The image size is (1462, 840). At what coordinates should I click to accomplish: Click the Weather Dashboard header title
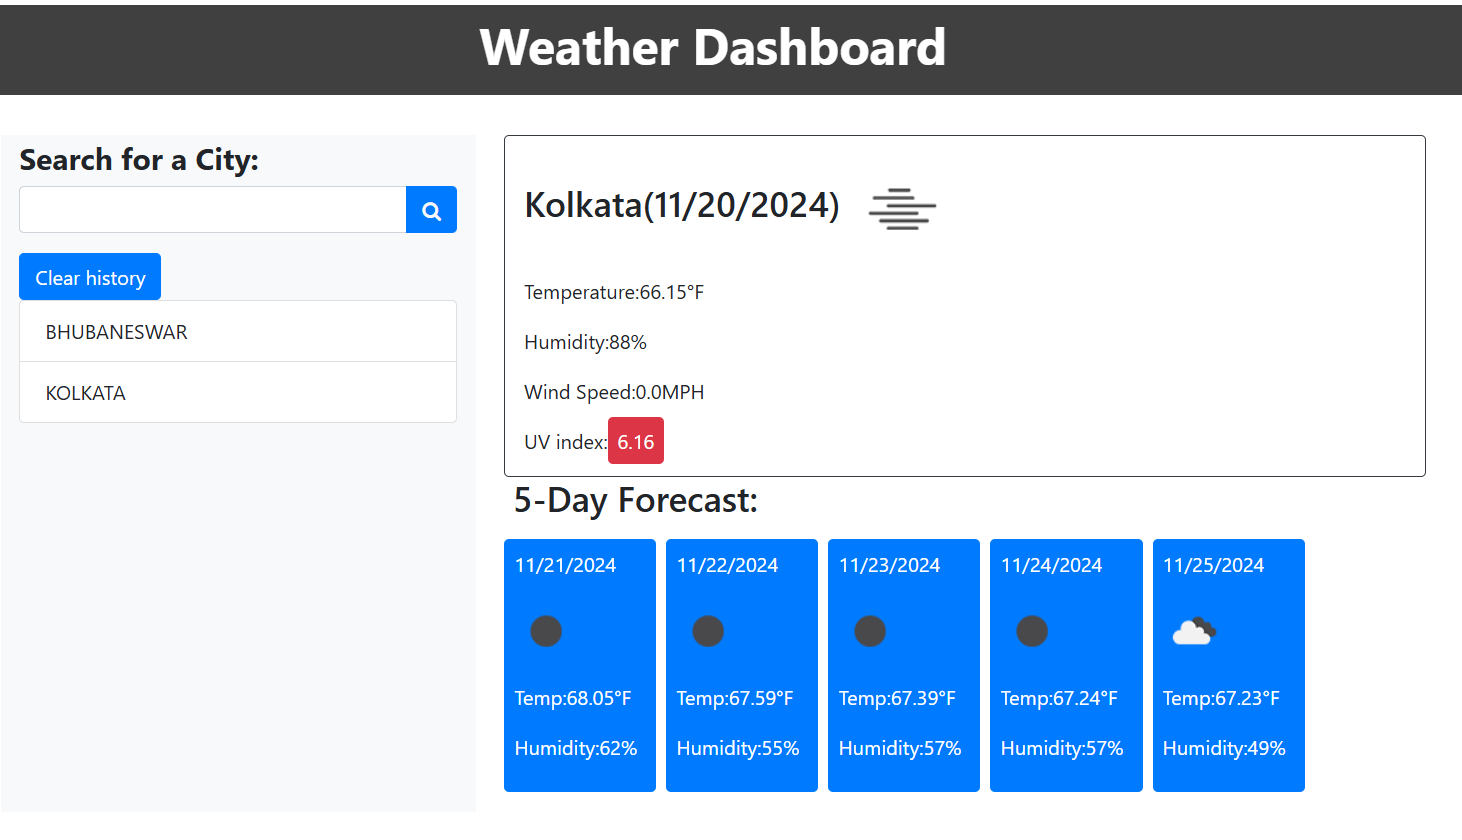712,47
